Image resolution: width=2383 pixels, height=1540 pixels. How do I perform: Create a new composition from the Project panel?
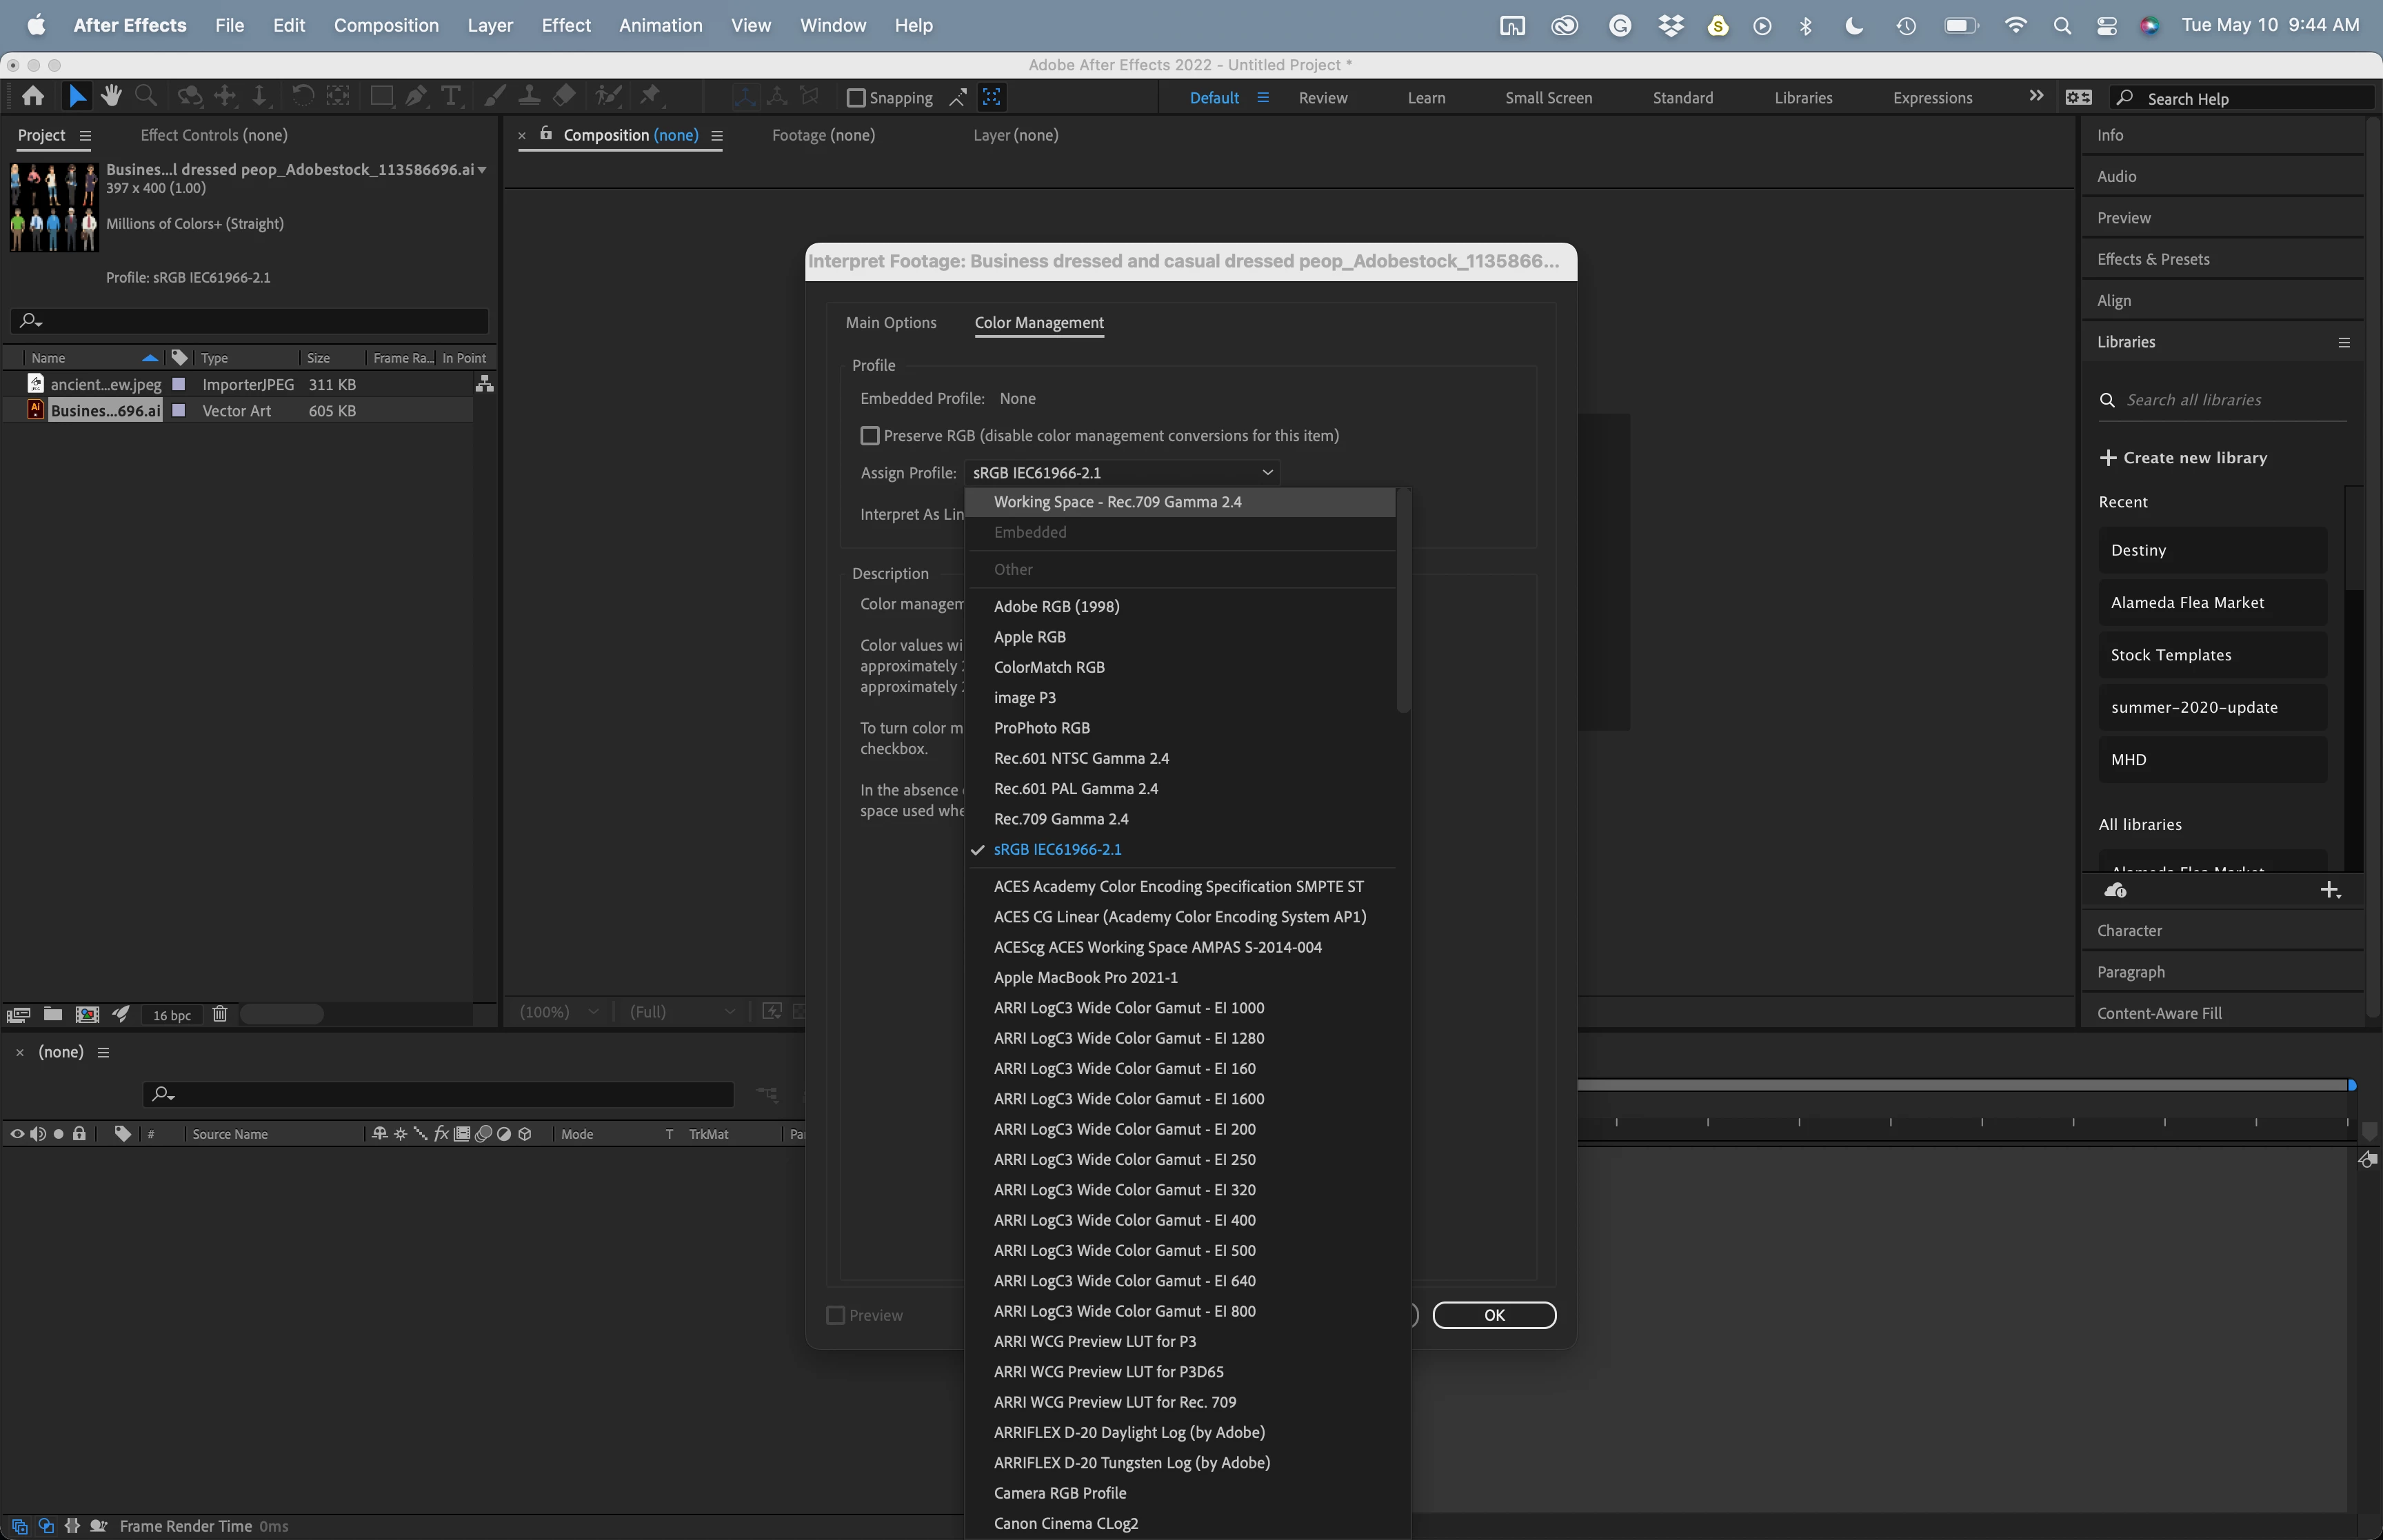87,1014
